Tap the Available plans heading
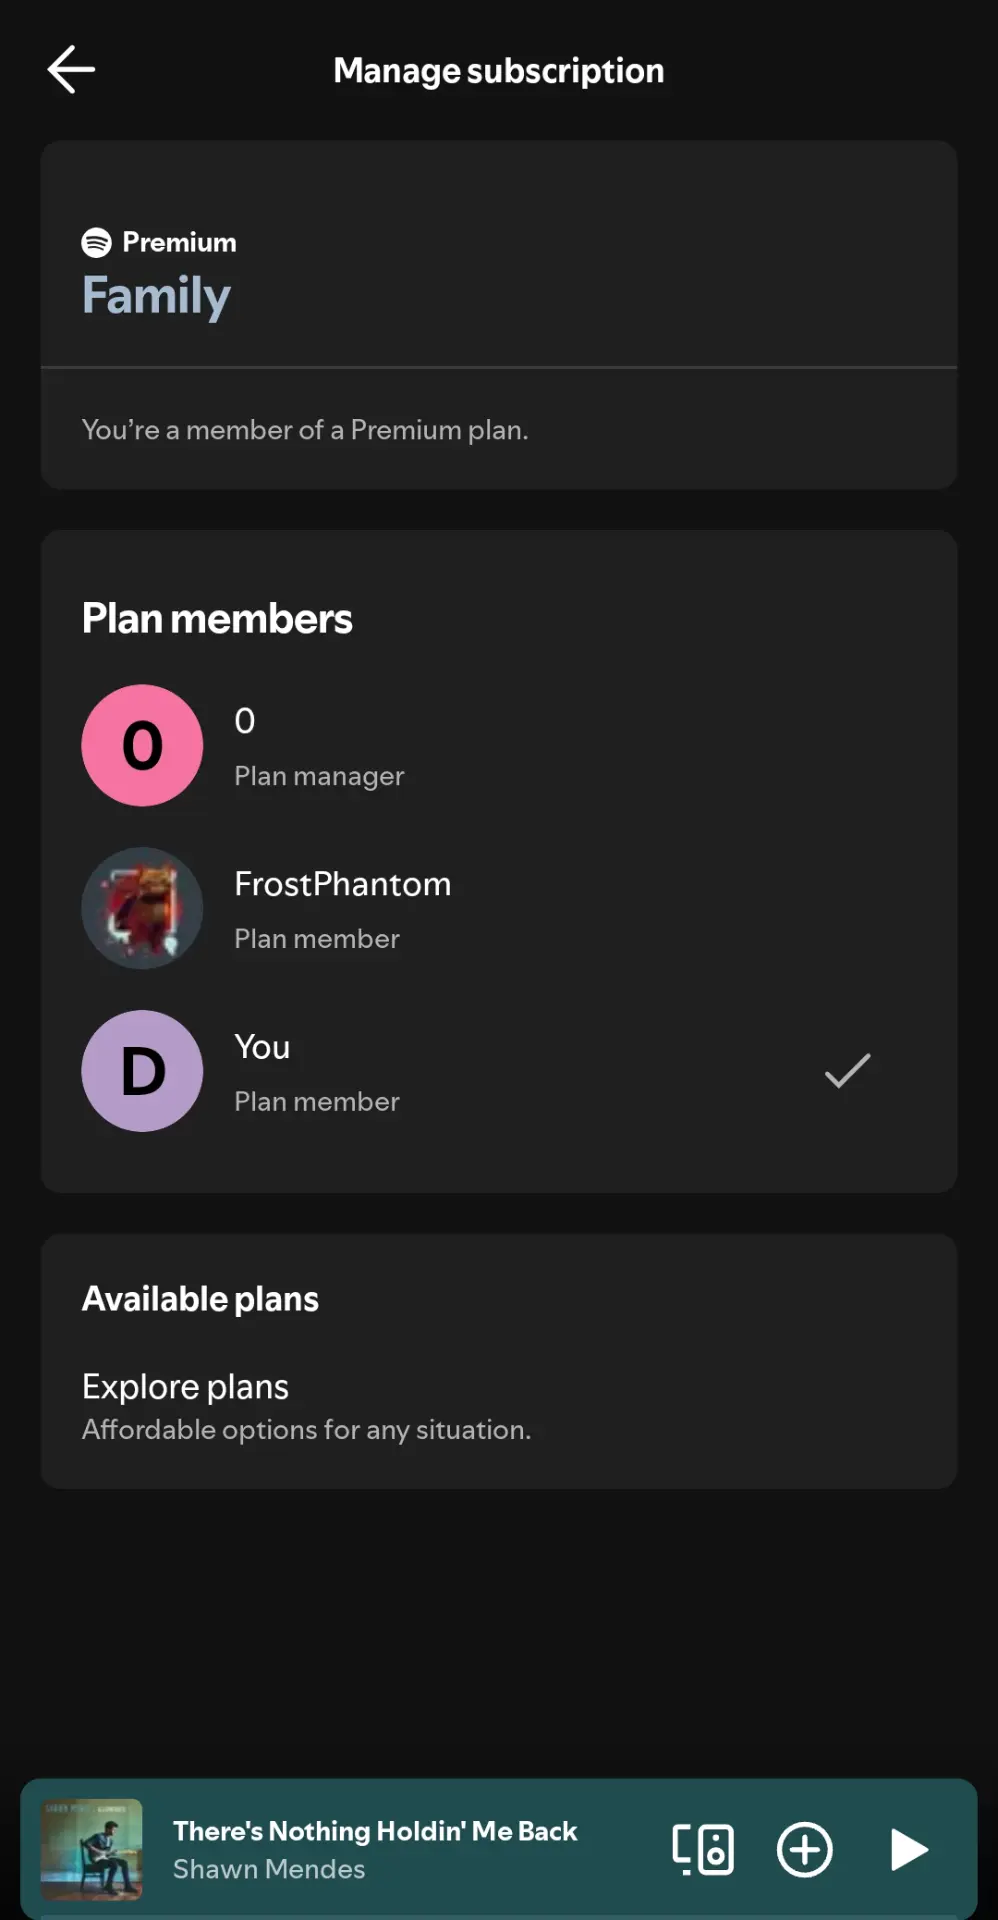Screen dimensions: 998x1920 (x=200, y=1298)
